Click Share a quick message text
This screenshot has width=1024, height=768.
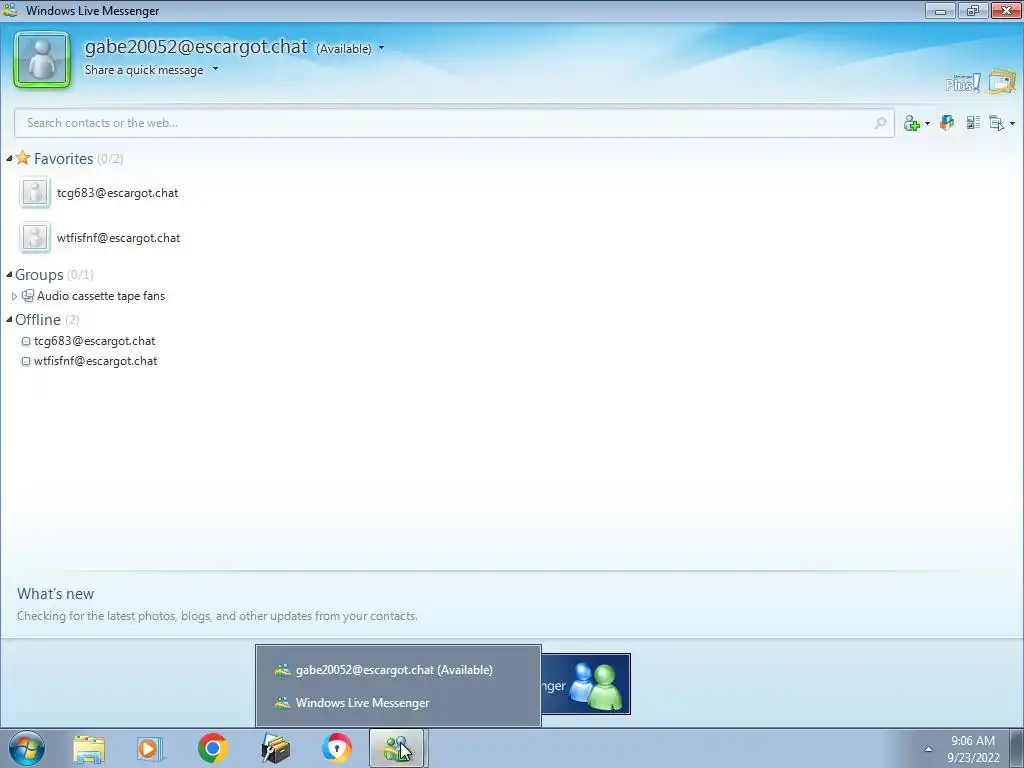pos(144,70)
